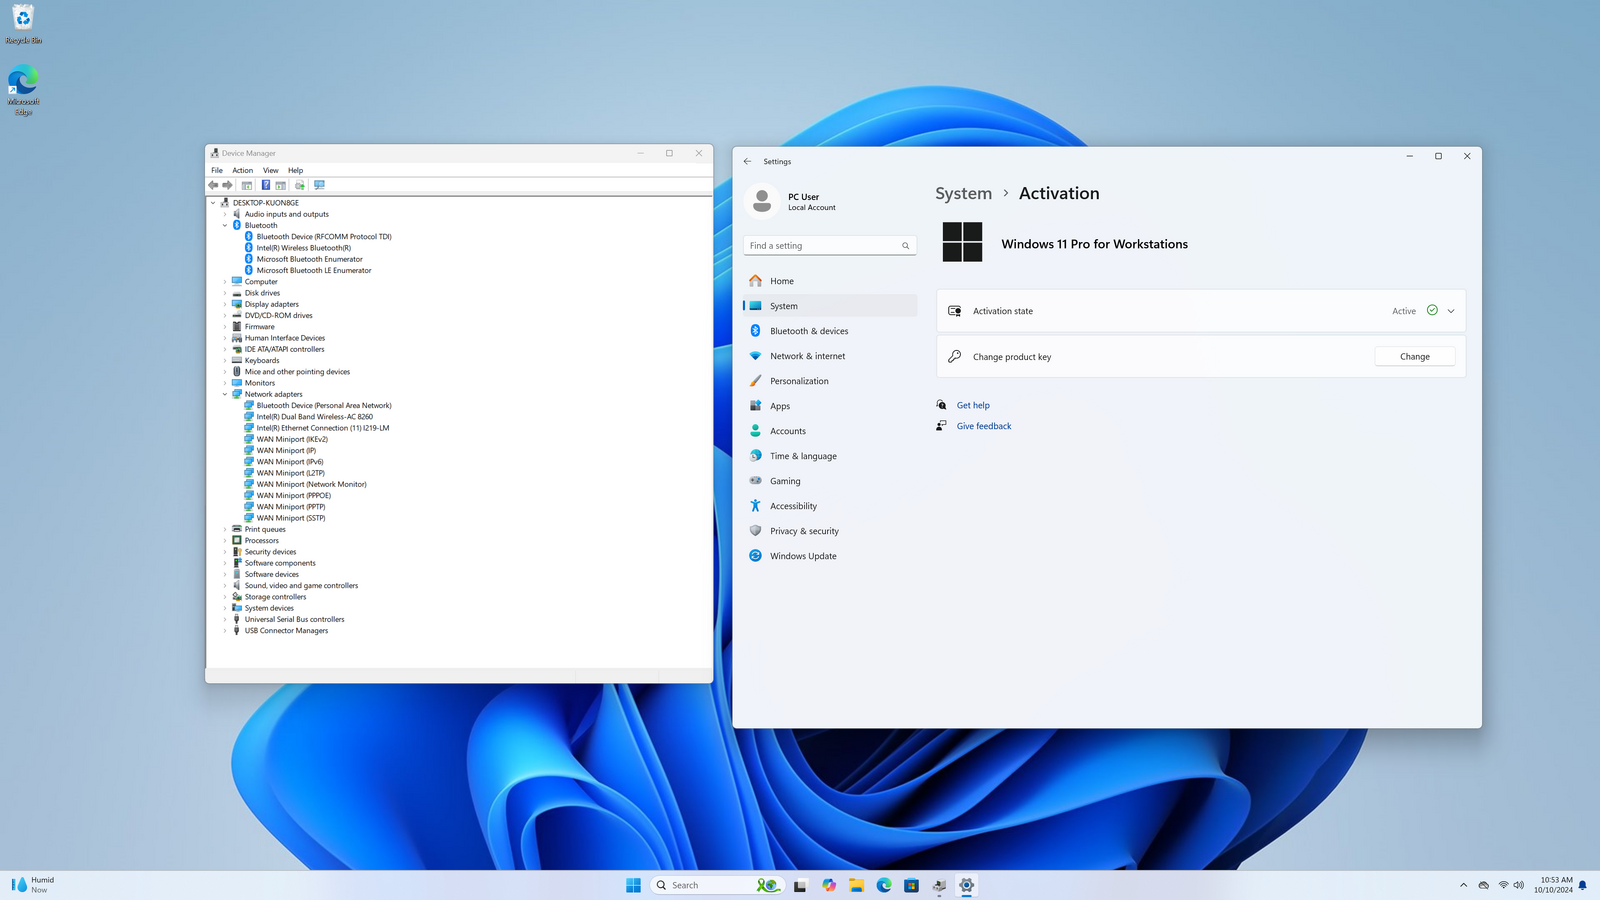
Task: Select Sound, video and game controllers
Action: (301, 586)
